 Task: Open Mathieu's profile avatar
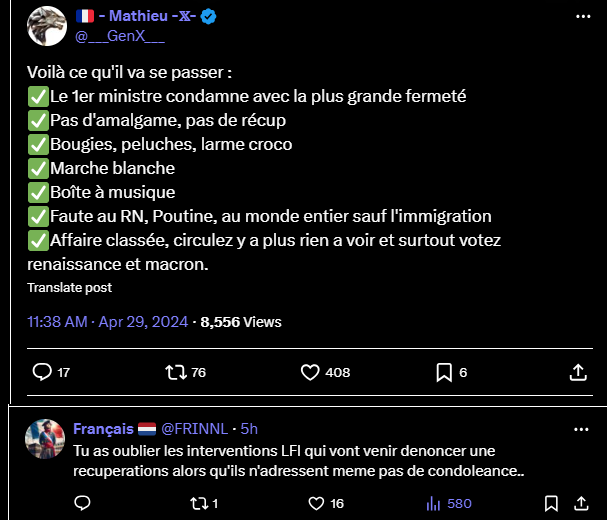coord(47,26)
